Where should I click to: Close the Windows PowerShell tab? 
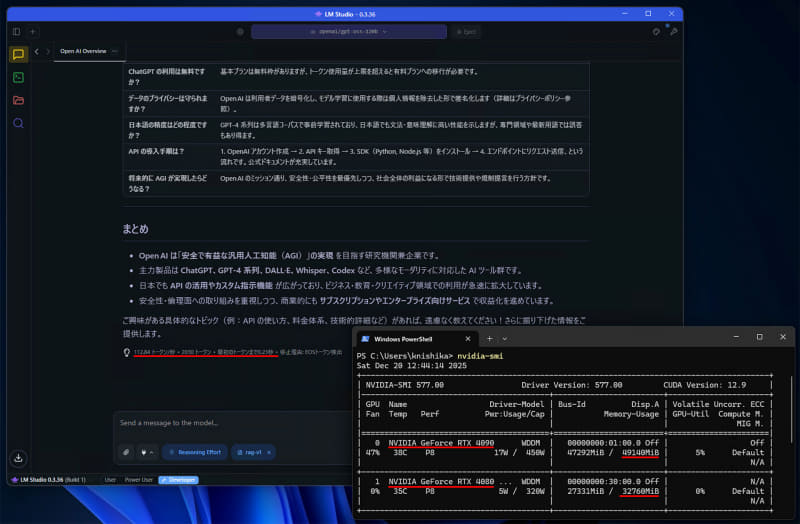(468, 339)
